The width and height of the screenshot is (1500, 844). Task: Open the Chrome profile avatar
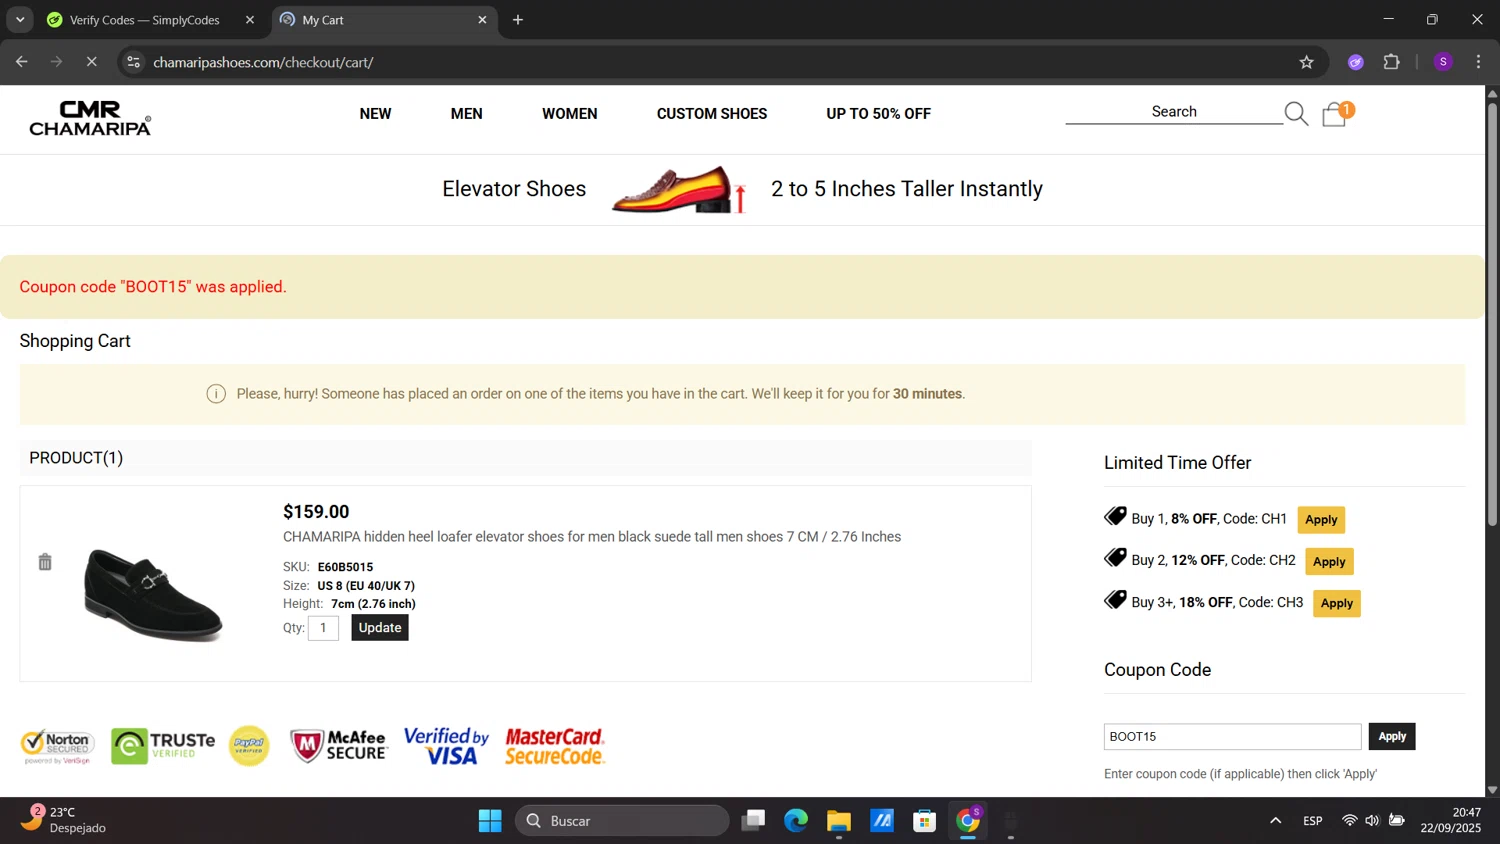(x=1443, y=62)
